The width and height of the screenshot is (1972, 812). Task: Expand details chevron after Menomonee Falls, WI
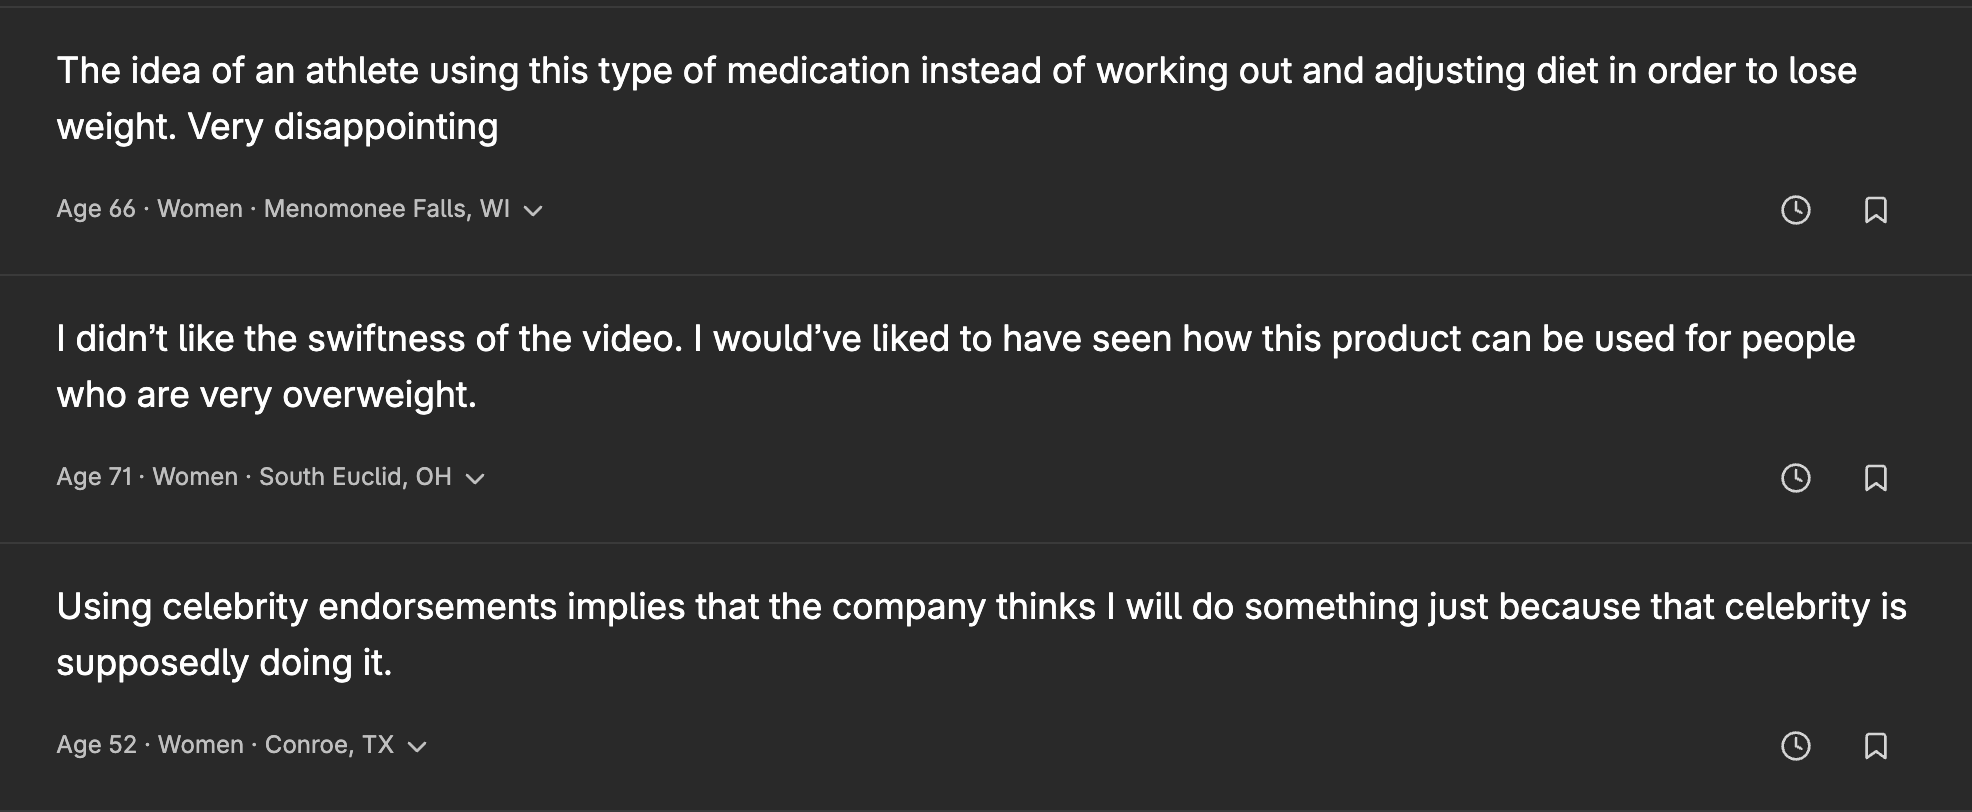click(533, 210)
